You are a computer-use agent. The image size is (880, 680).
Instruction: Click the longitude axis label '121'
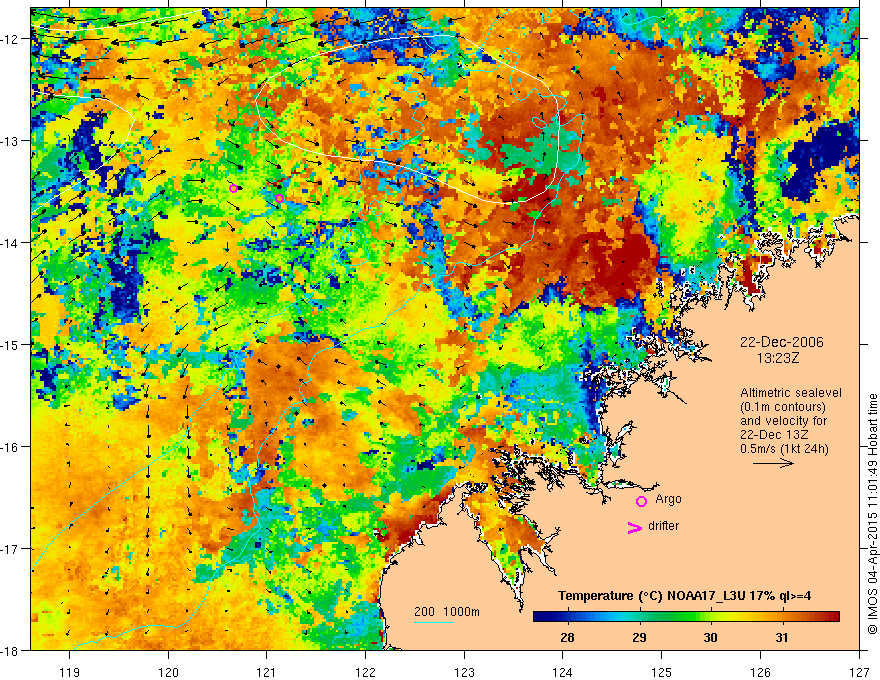pyautogui.click(x=267, y=673)
